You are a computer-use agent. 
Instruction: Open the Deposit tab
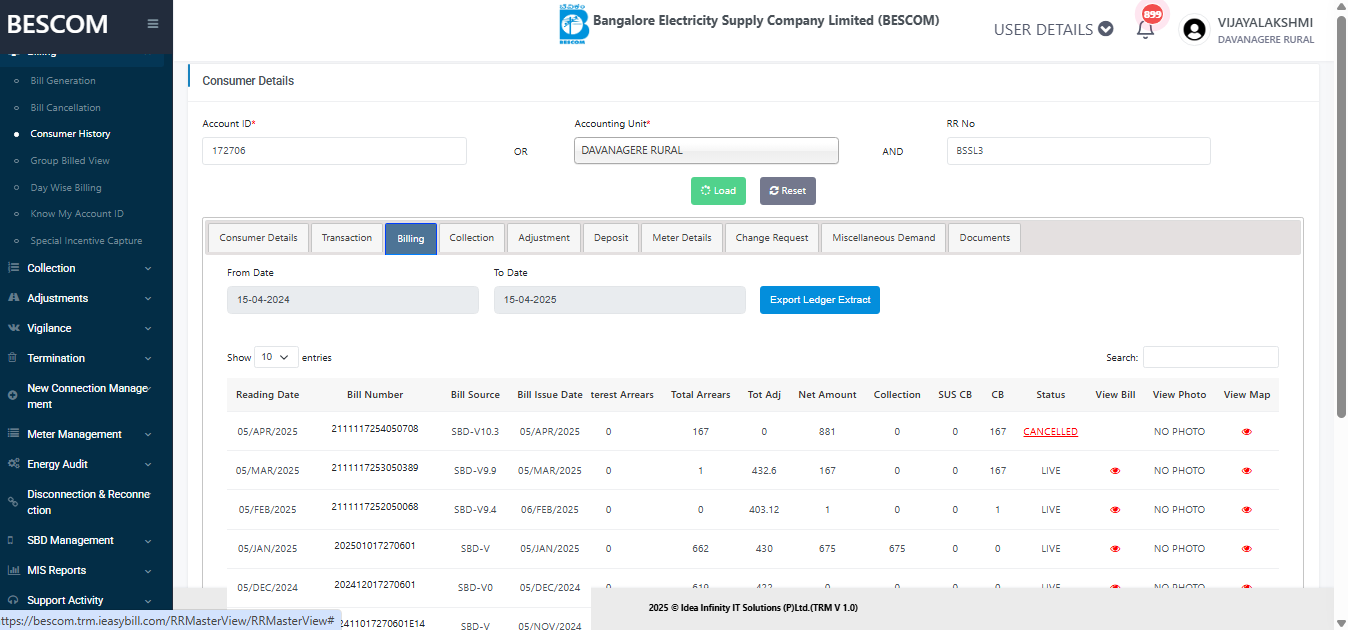pos(611,238)
